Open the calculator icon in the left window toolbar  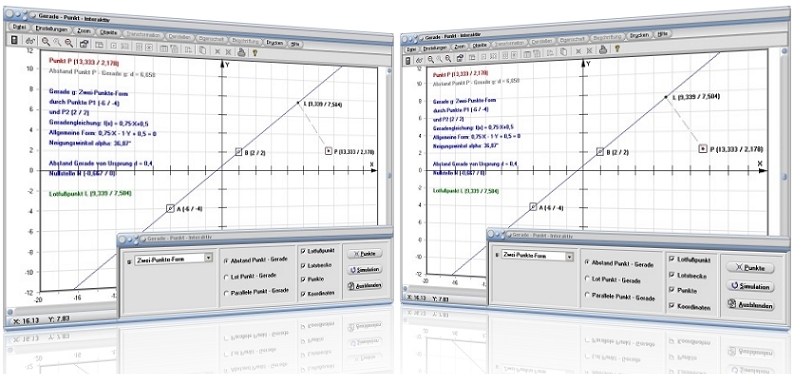pos(14,40)
